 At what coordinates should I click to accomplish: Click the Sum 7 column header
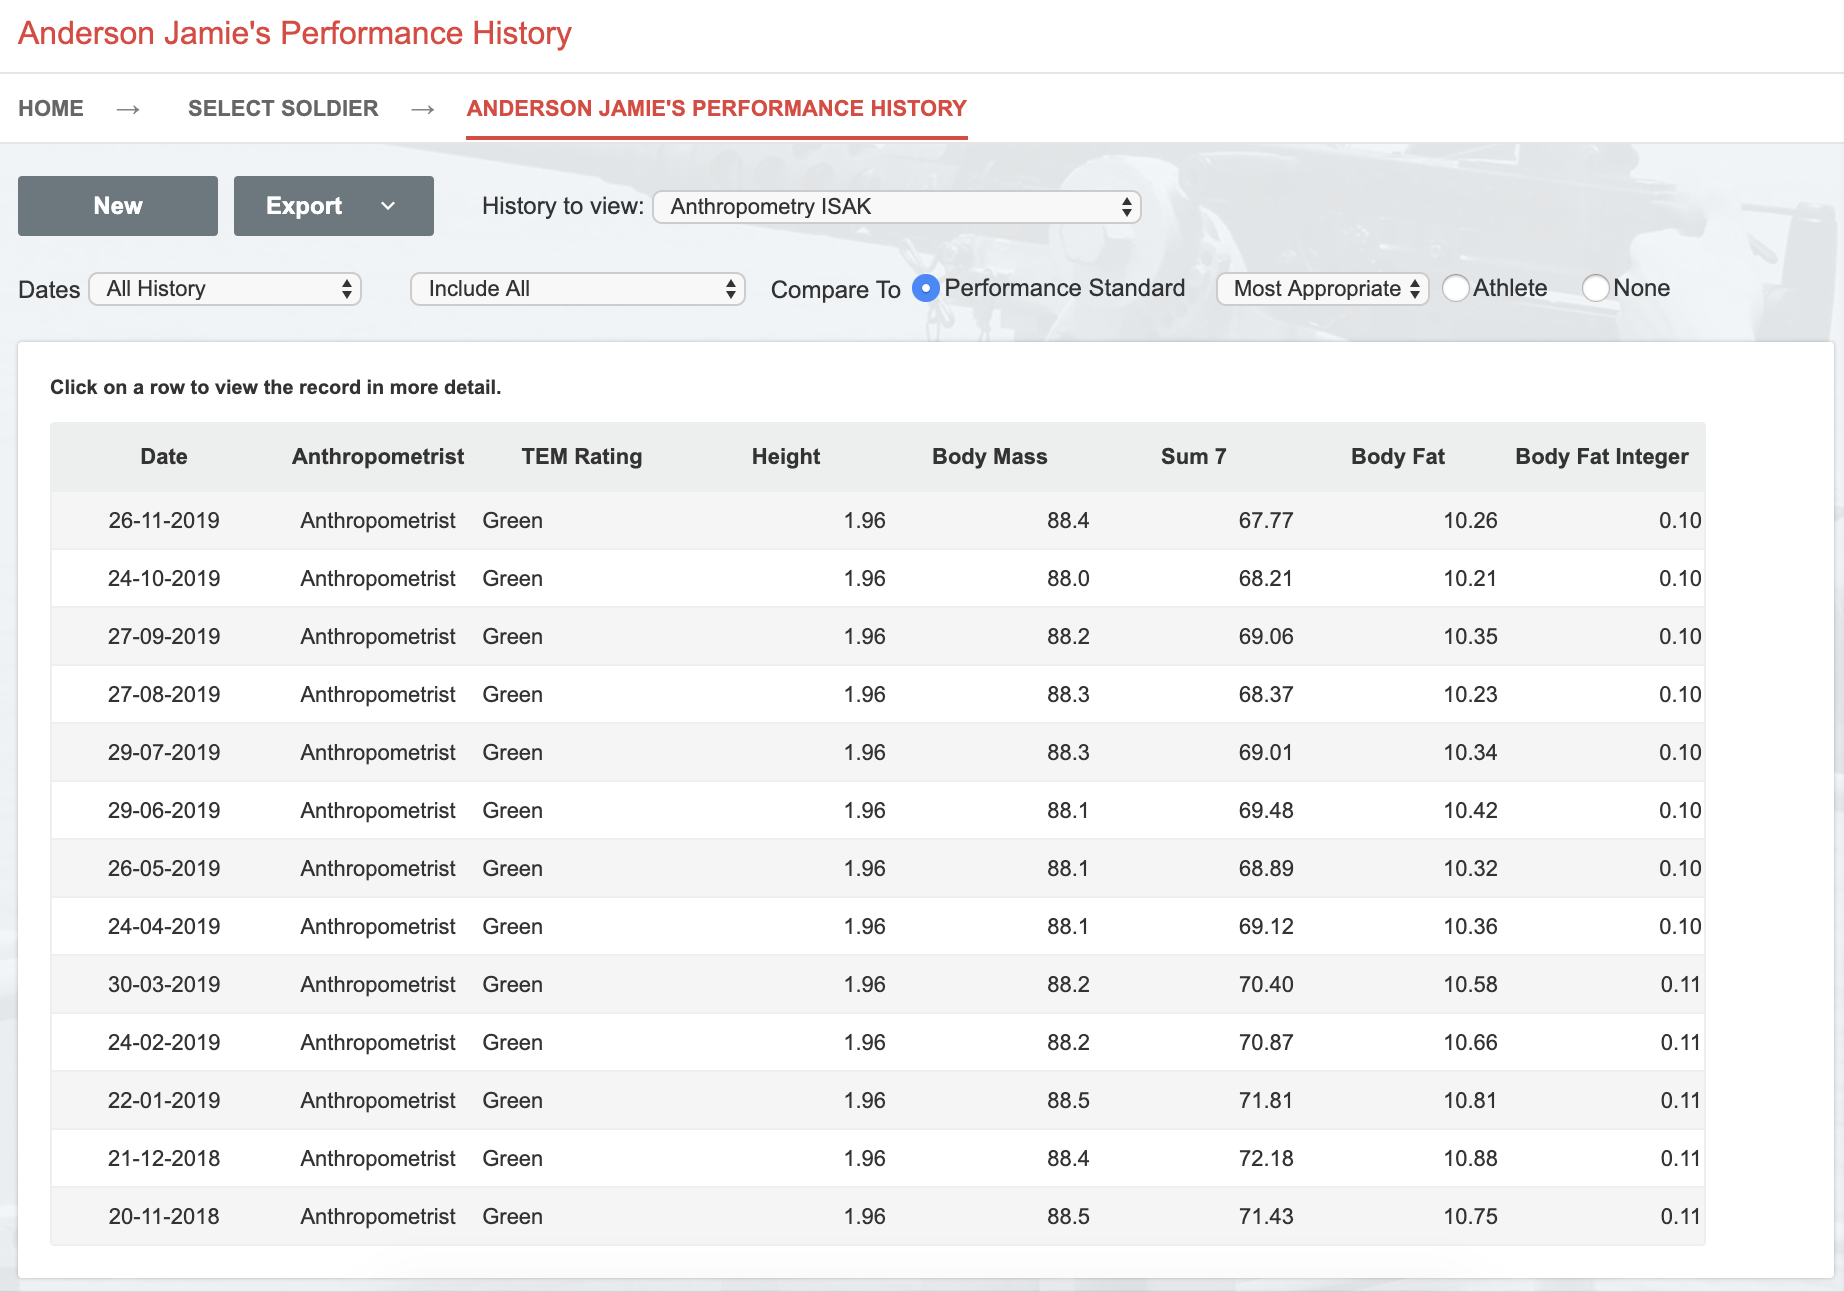[x=1194, y=457]
